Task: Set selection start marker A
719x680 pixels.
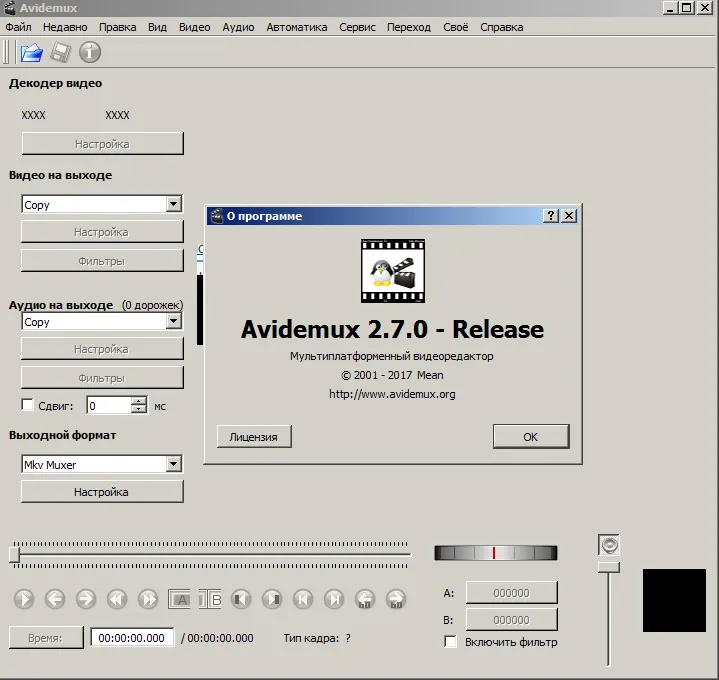Action: coord(179,599)
